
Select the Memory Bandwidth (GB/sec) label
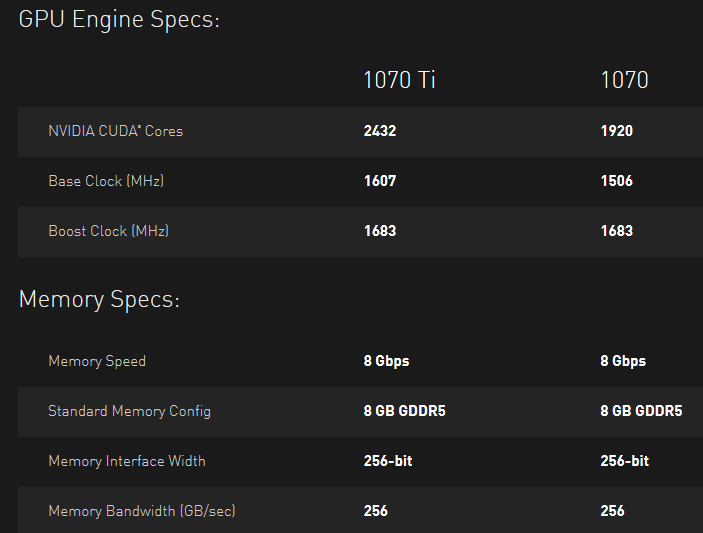(x=142, y=511)
